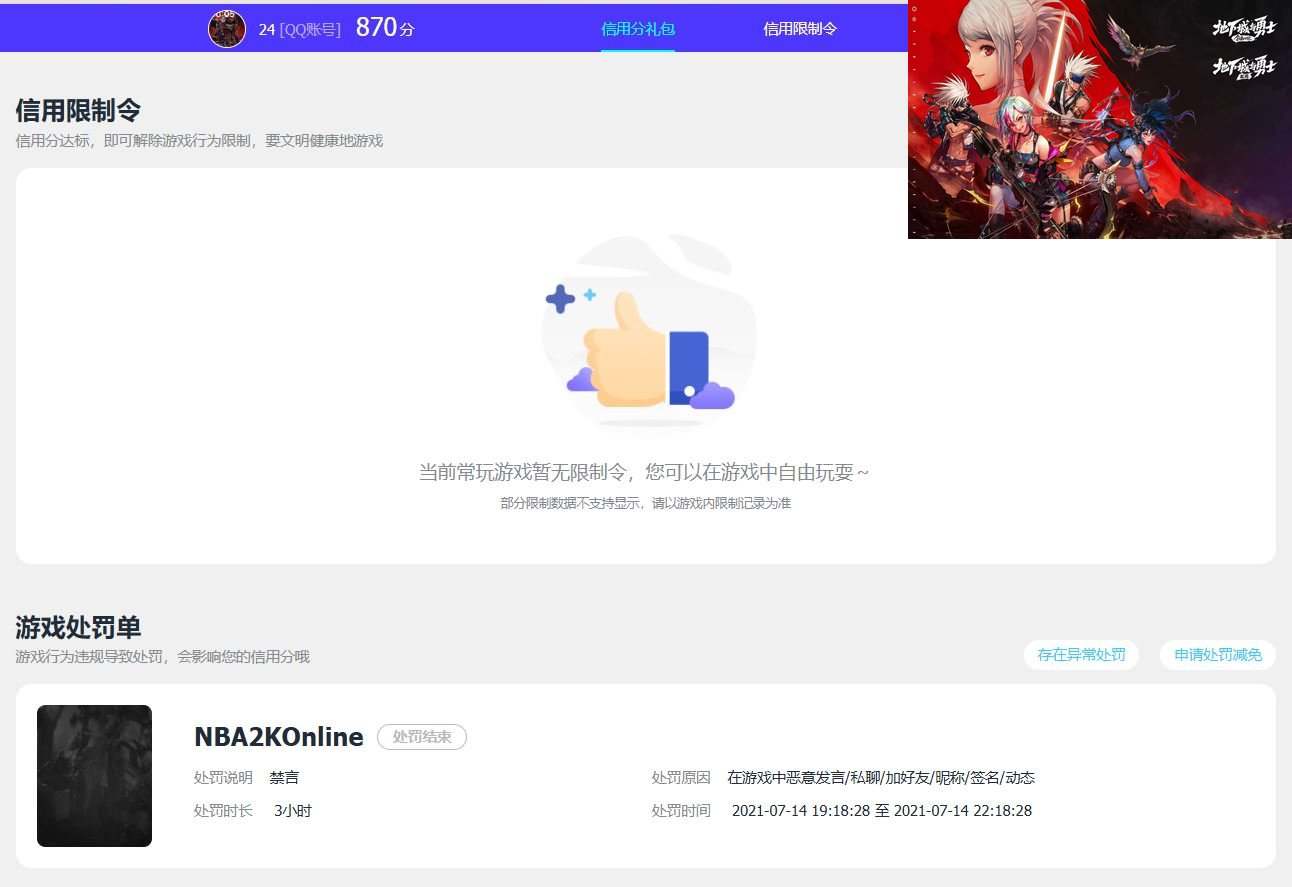Click the 信用分达标 subtitle text
This screenshot has width=1292, height=887.
point(199,140)
